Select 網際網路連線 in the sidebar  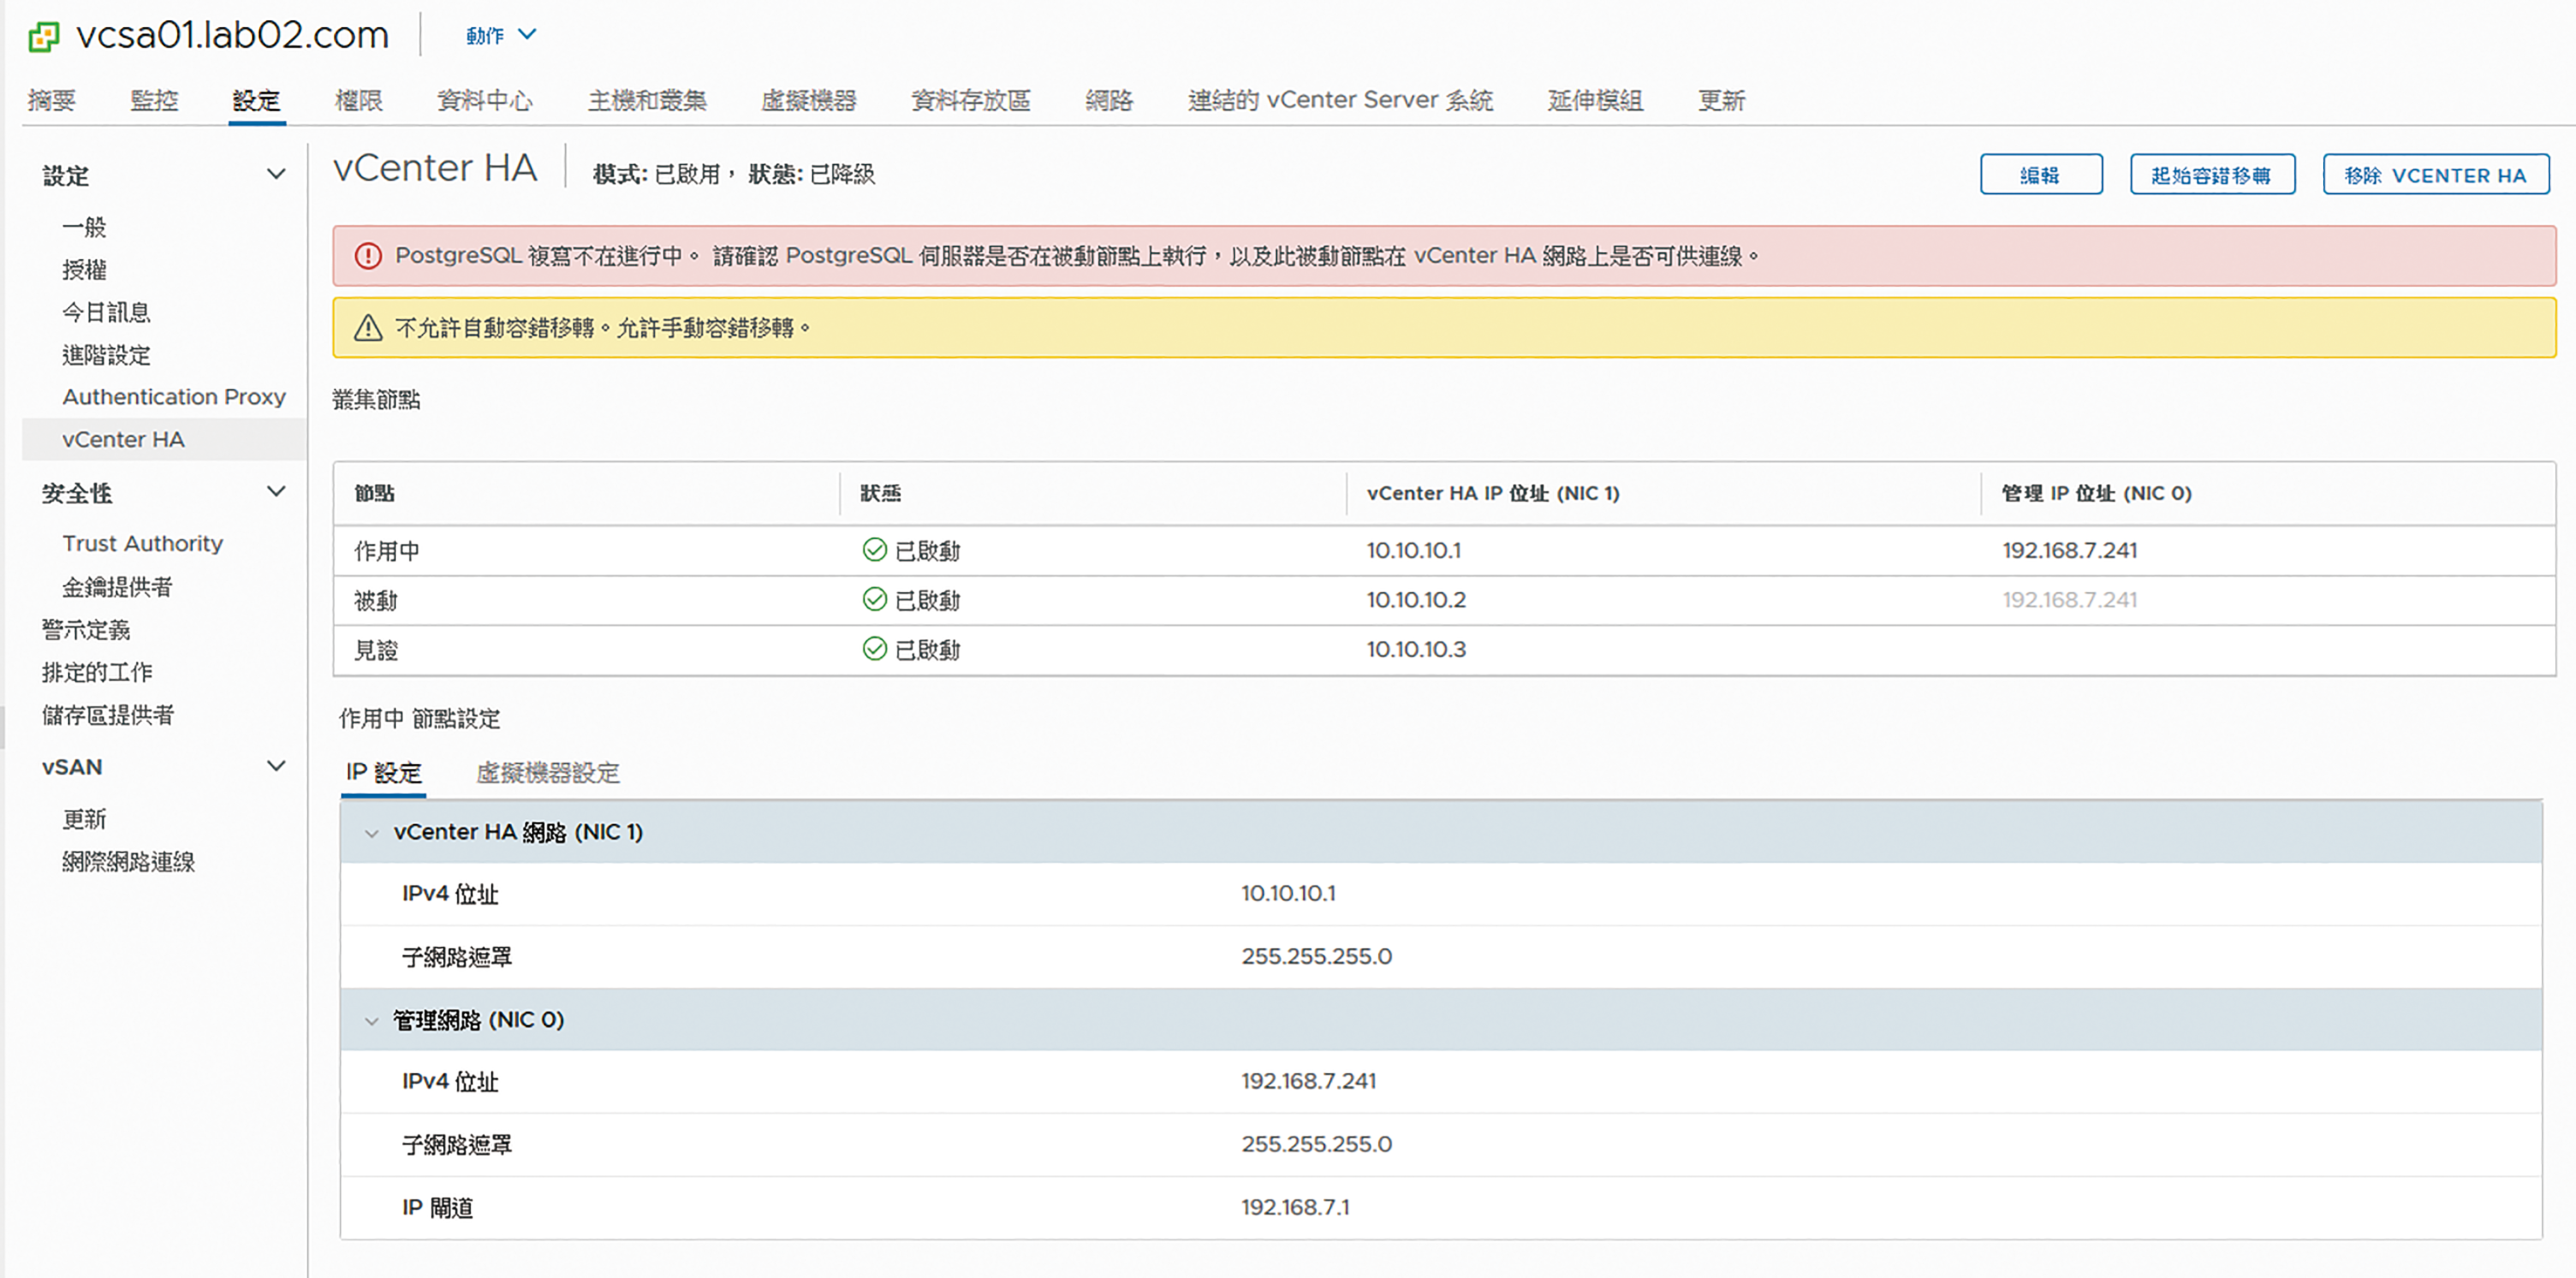128,862
